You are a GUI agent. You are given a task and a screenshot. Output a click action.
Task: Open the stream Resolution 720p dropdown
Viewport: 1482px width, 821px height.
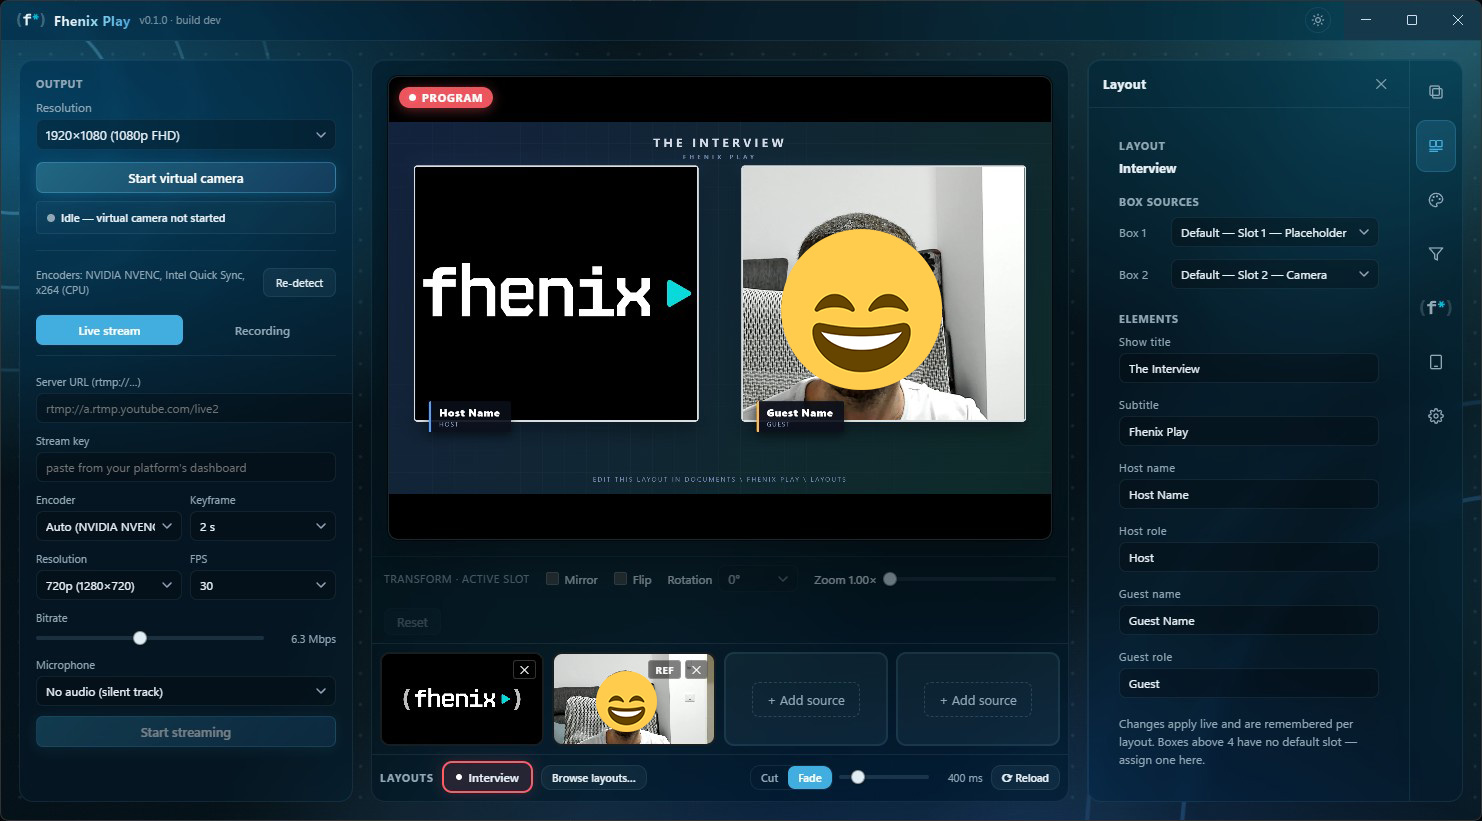109,586
